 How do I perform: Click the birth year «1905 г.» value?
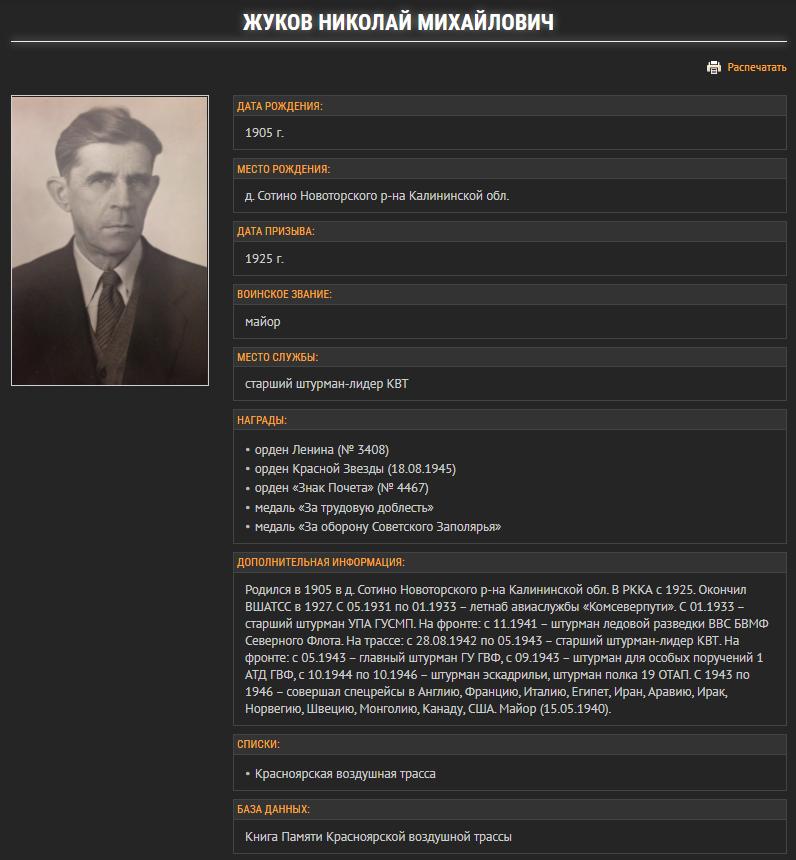265,133
